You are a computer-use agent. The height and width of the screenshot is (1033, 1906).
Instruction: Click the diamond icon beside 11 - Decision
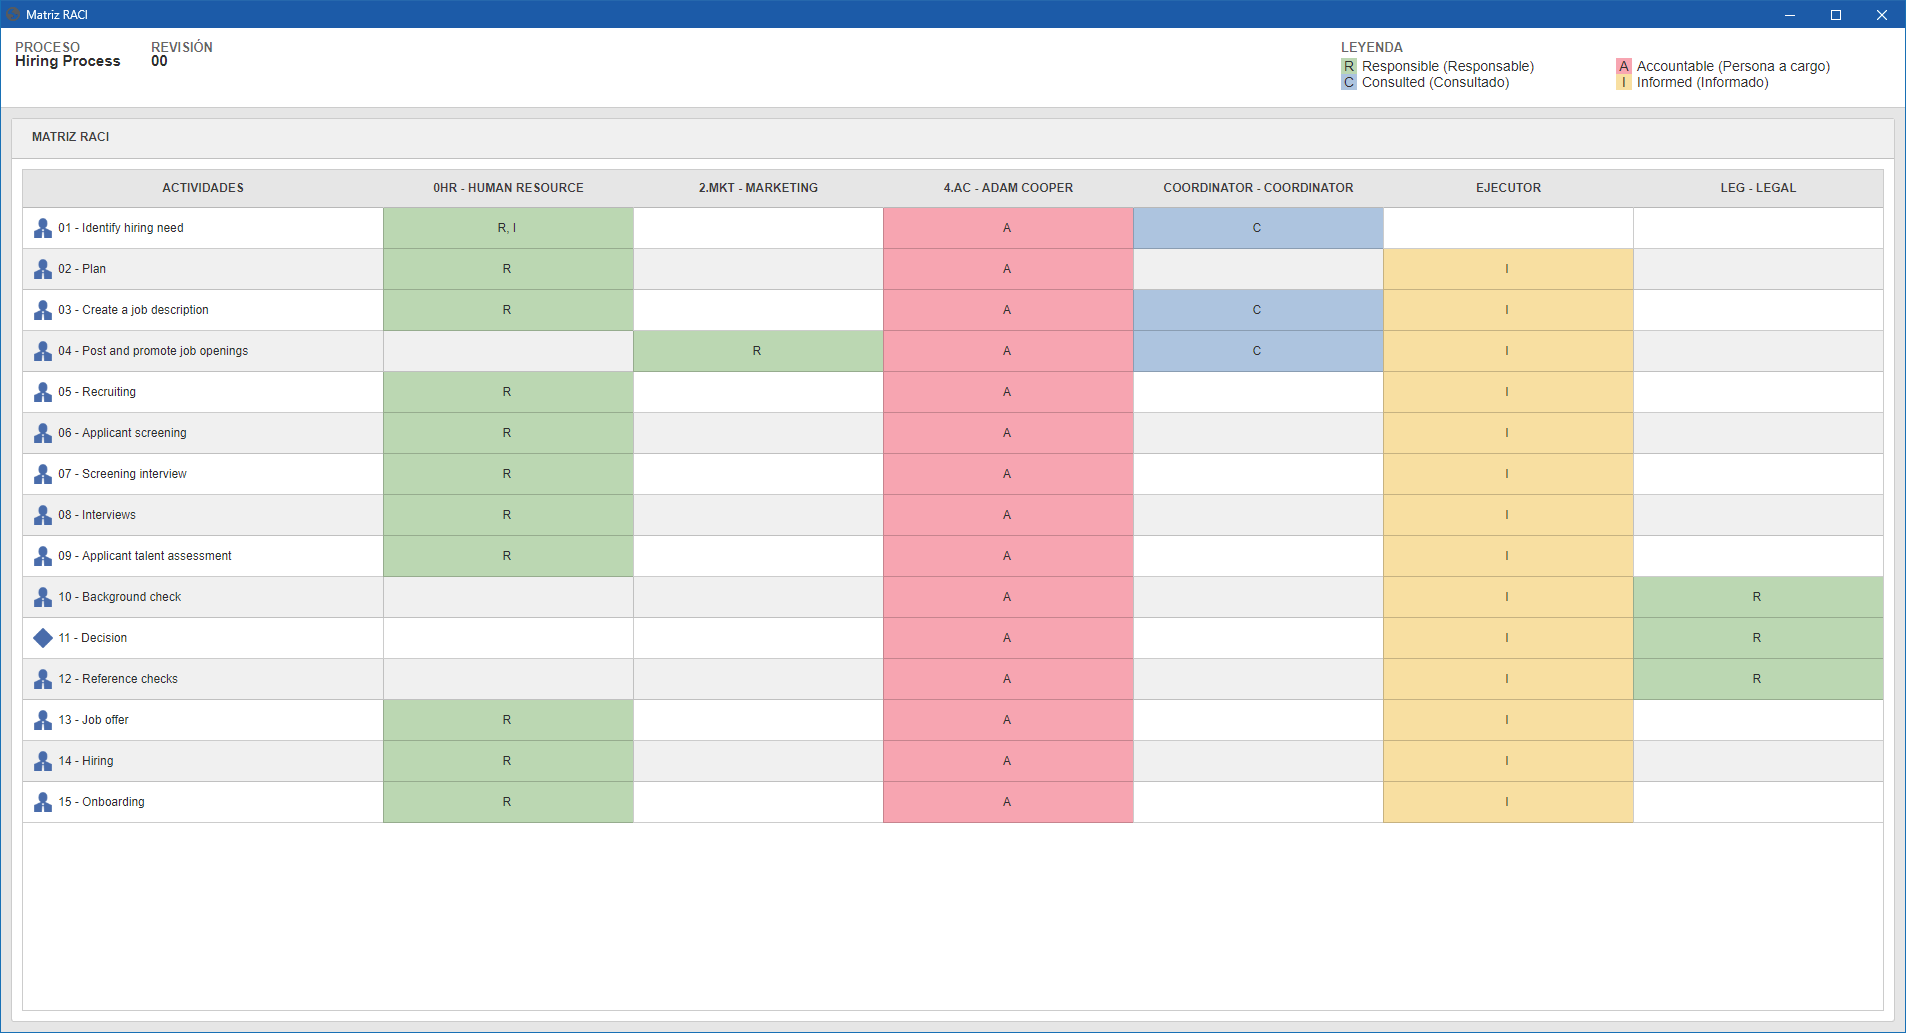(x=43, y=638)
